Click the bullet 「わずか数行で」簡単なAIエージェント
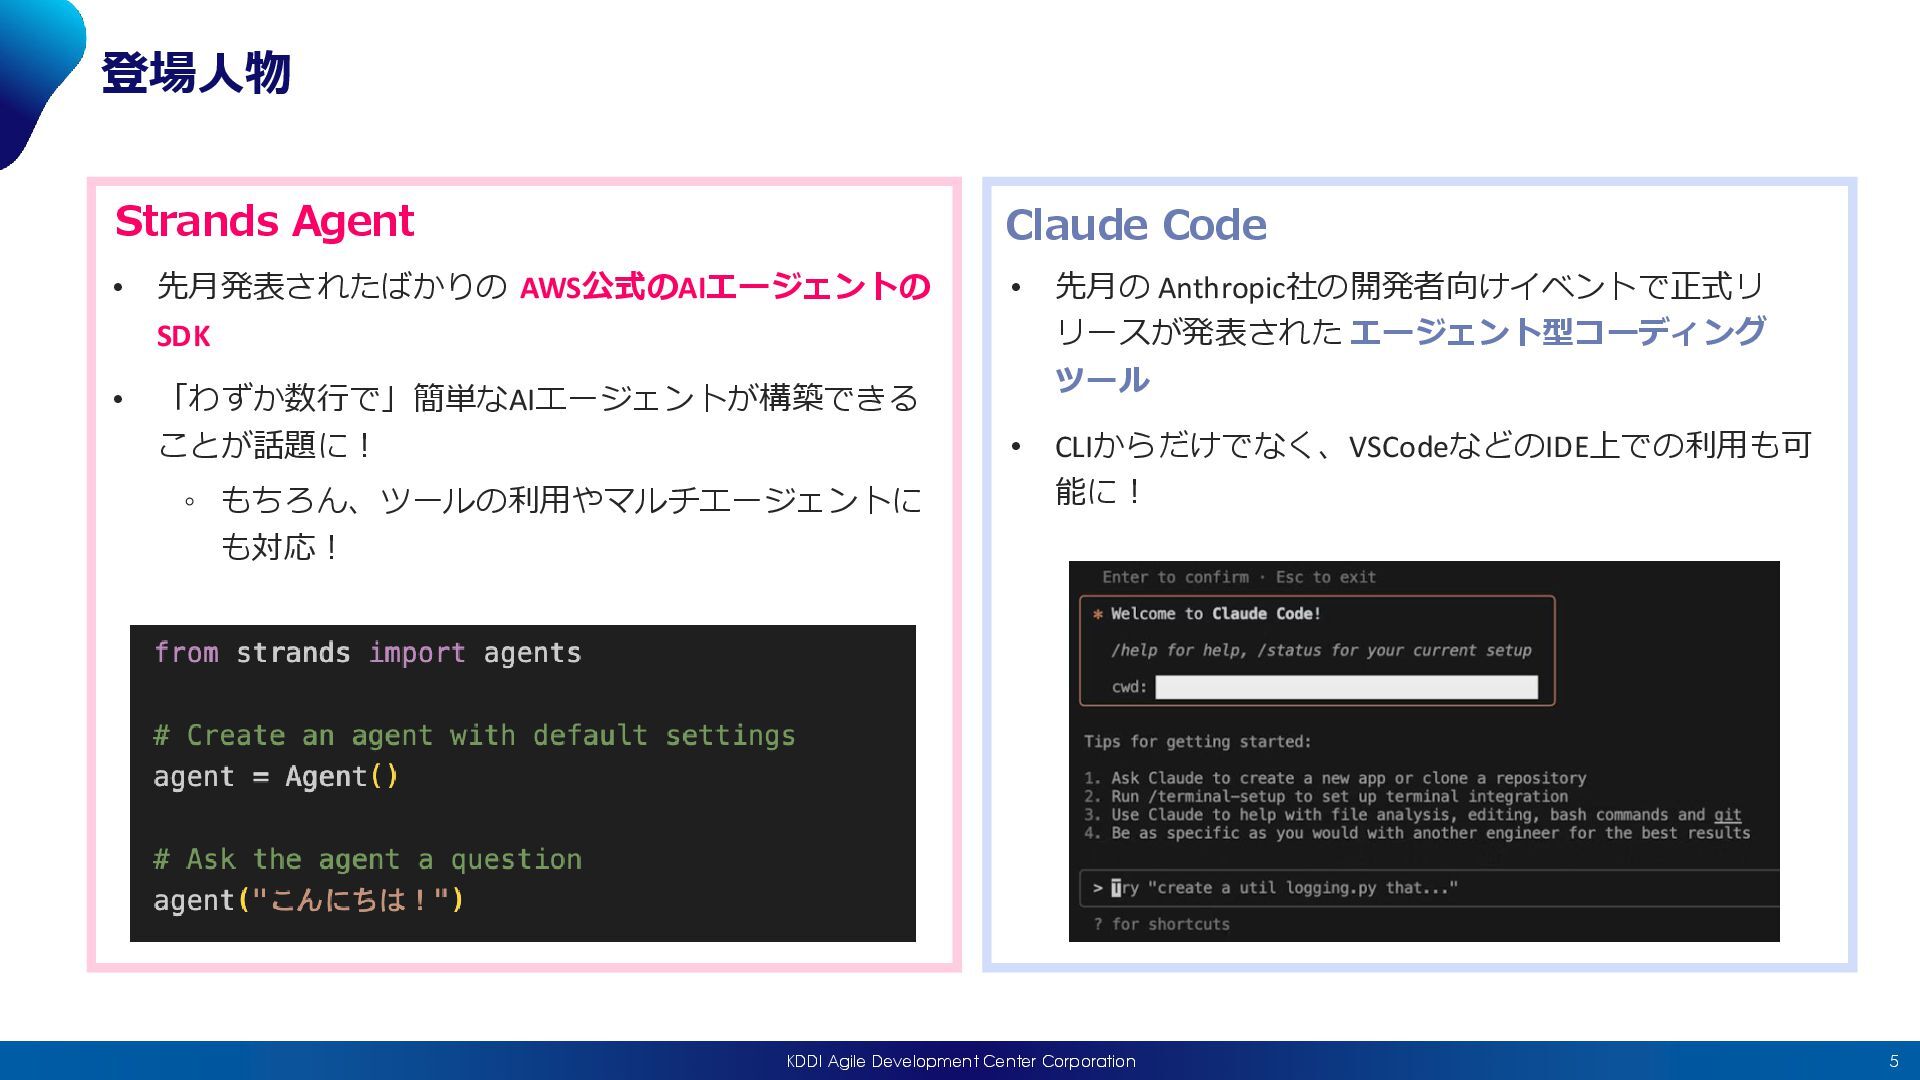 tap(538, 397)
